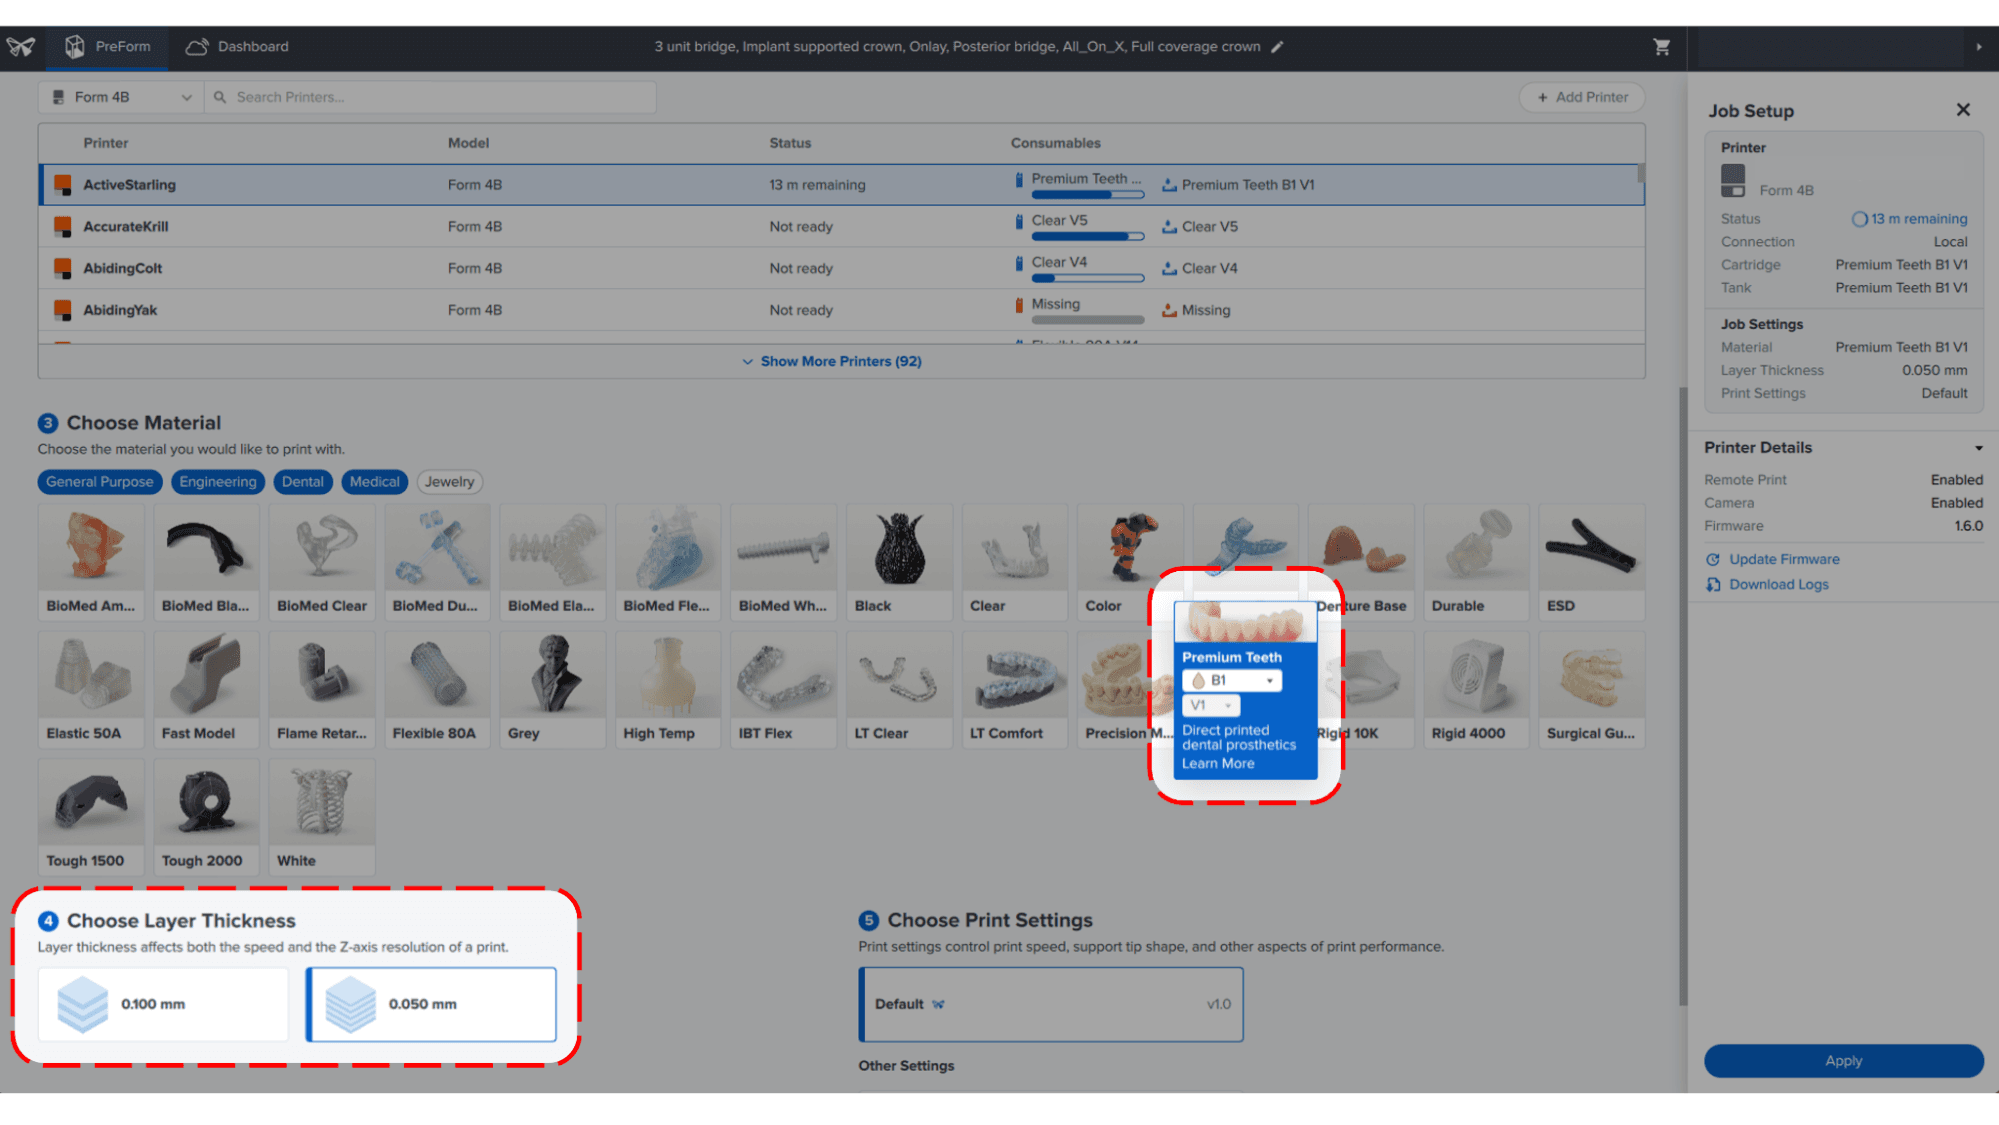Open the B1 shade dropdown
This screenshot has height=1125, width=1999.
tap(1232, 681)
